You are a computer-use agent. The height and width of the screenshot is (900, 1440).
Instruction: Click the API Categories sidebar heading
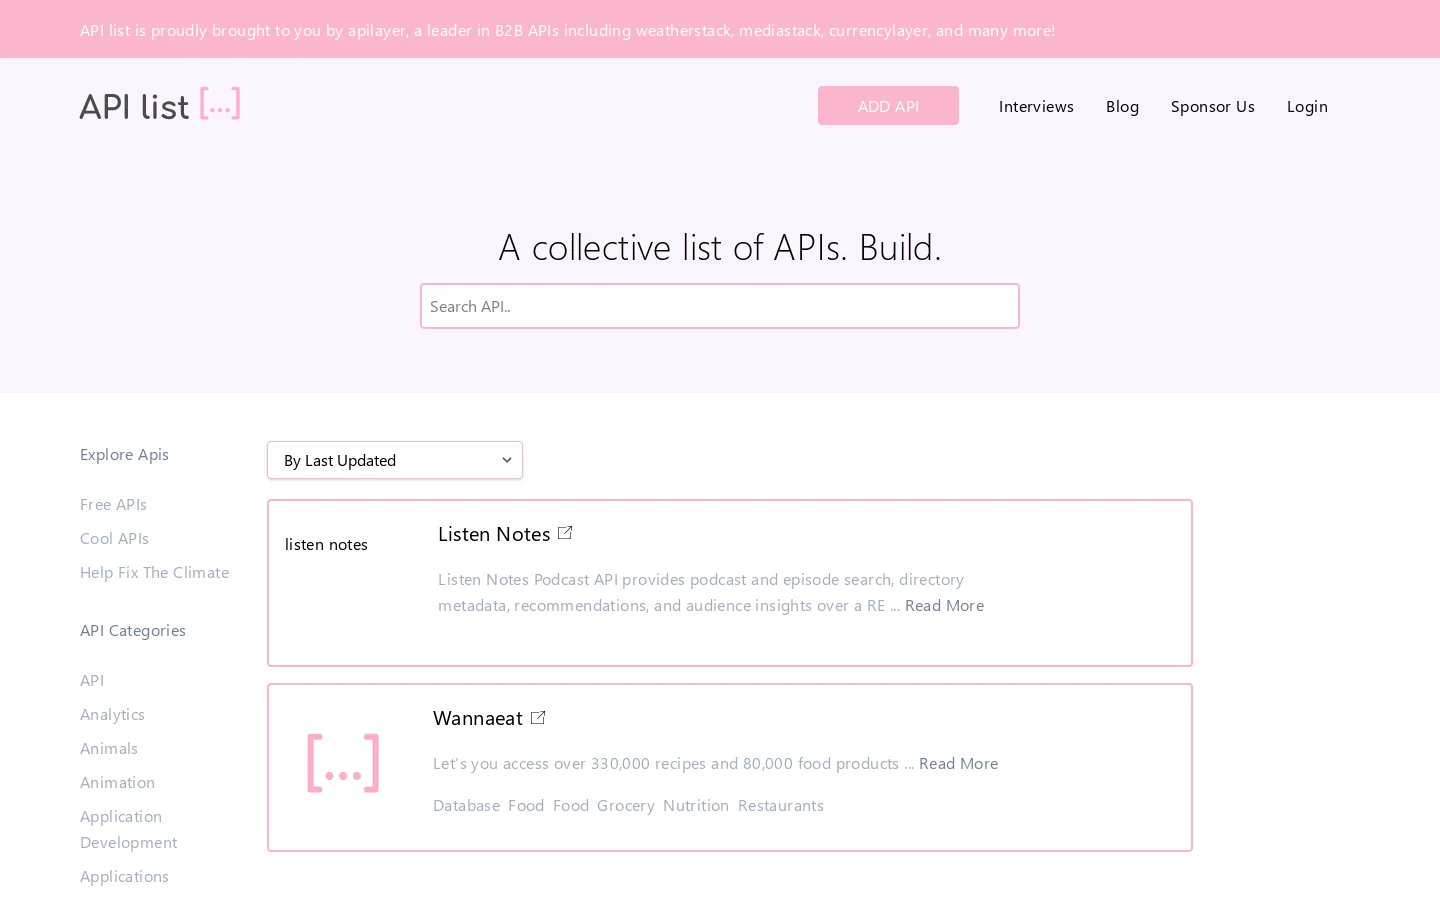(x=133, y=630)
